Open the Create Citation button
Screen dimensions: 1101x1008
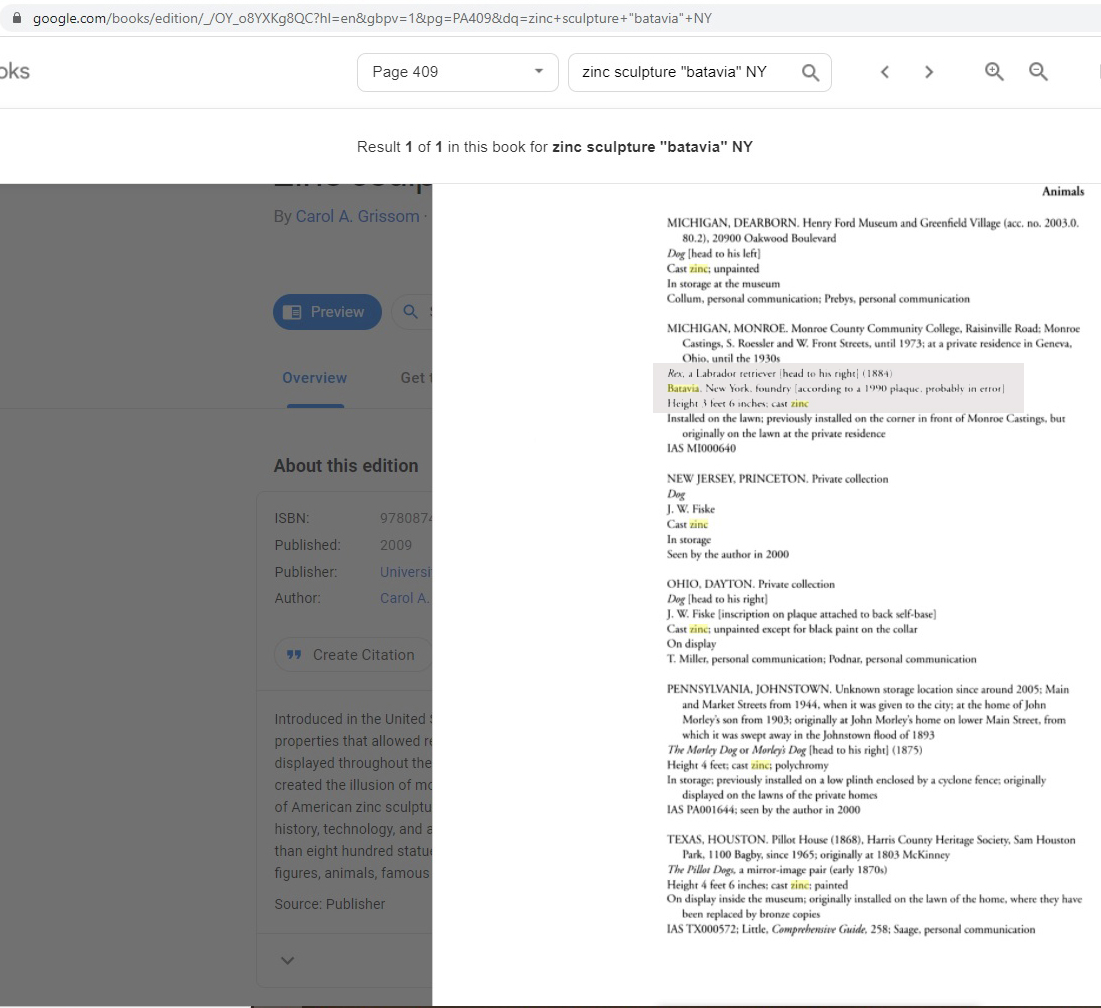(353, 655)
